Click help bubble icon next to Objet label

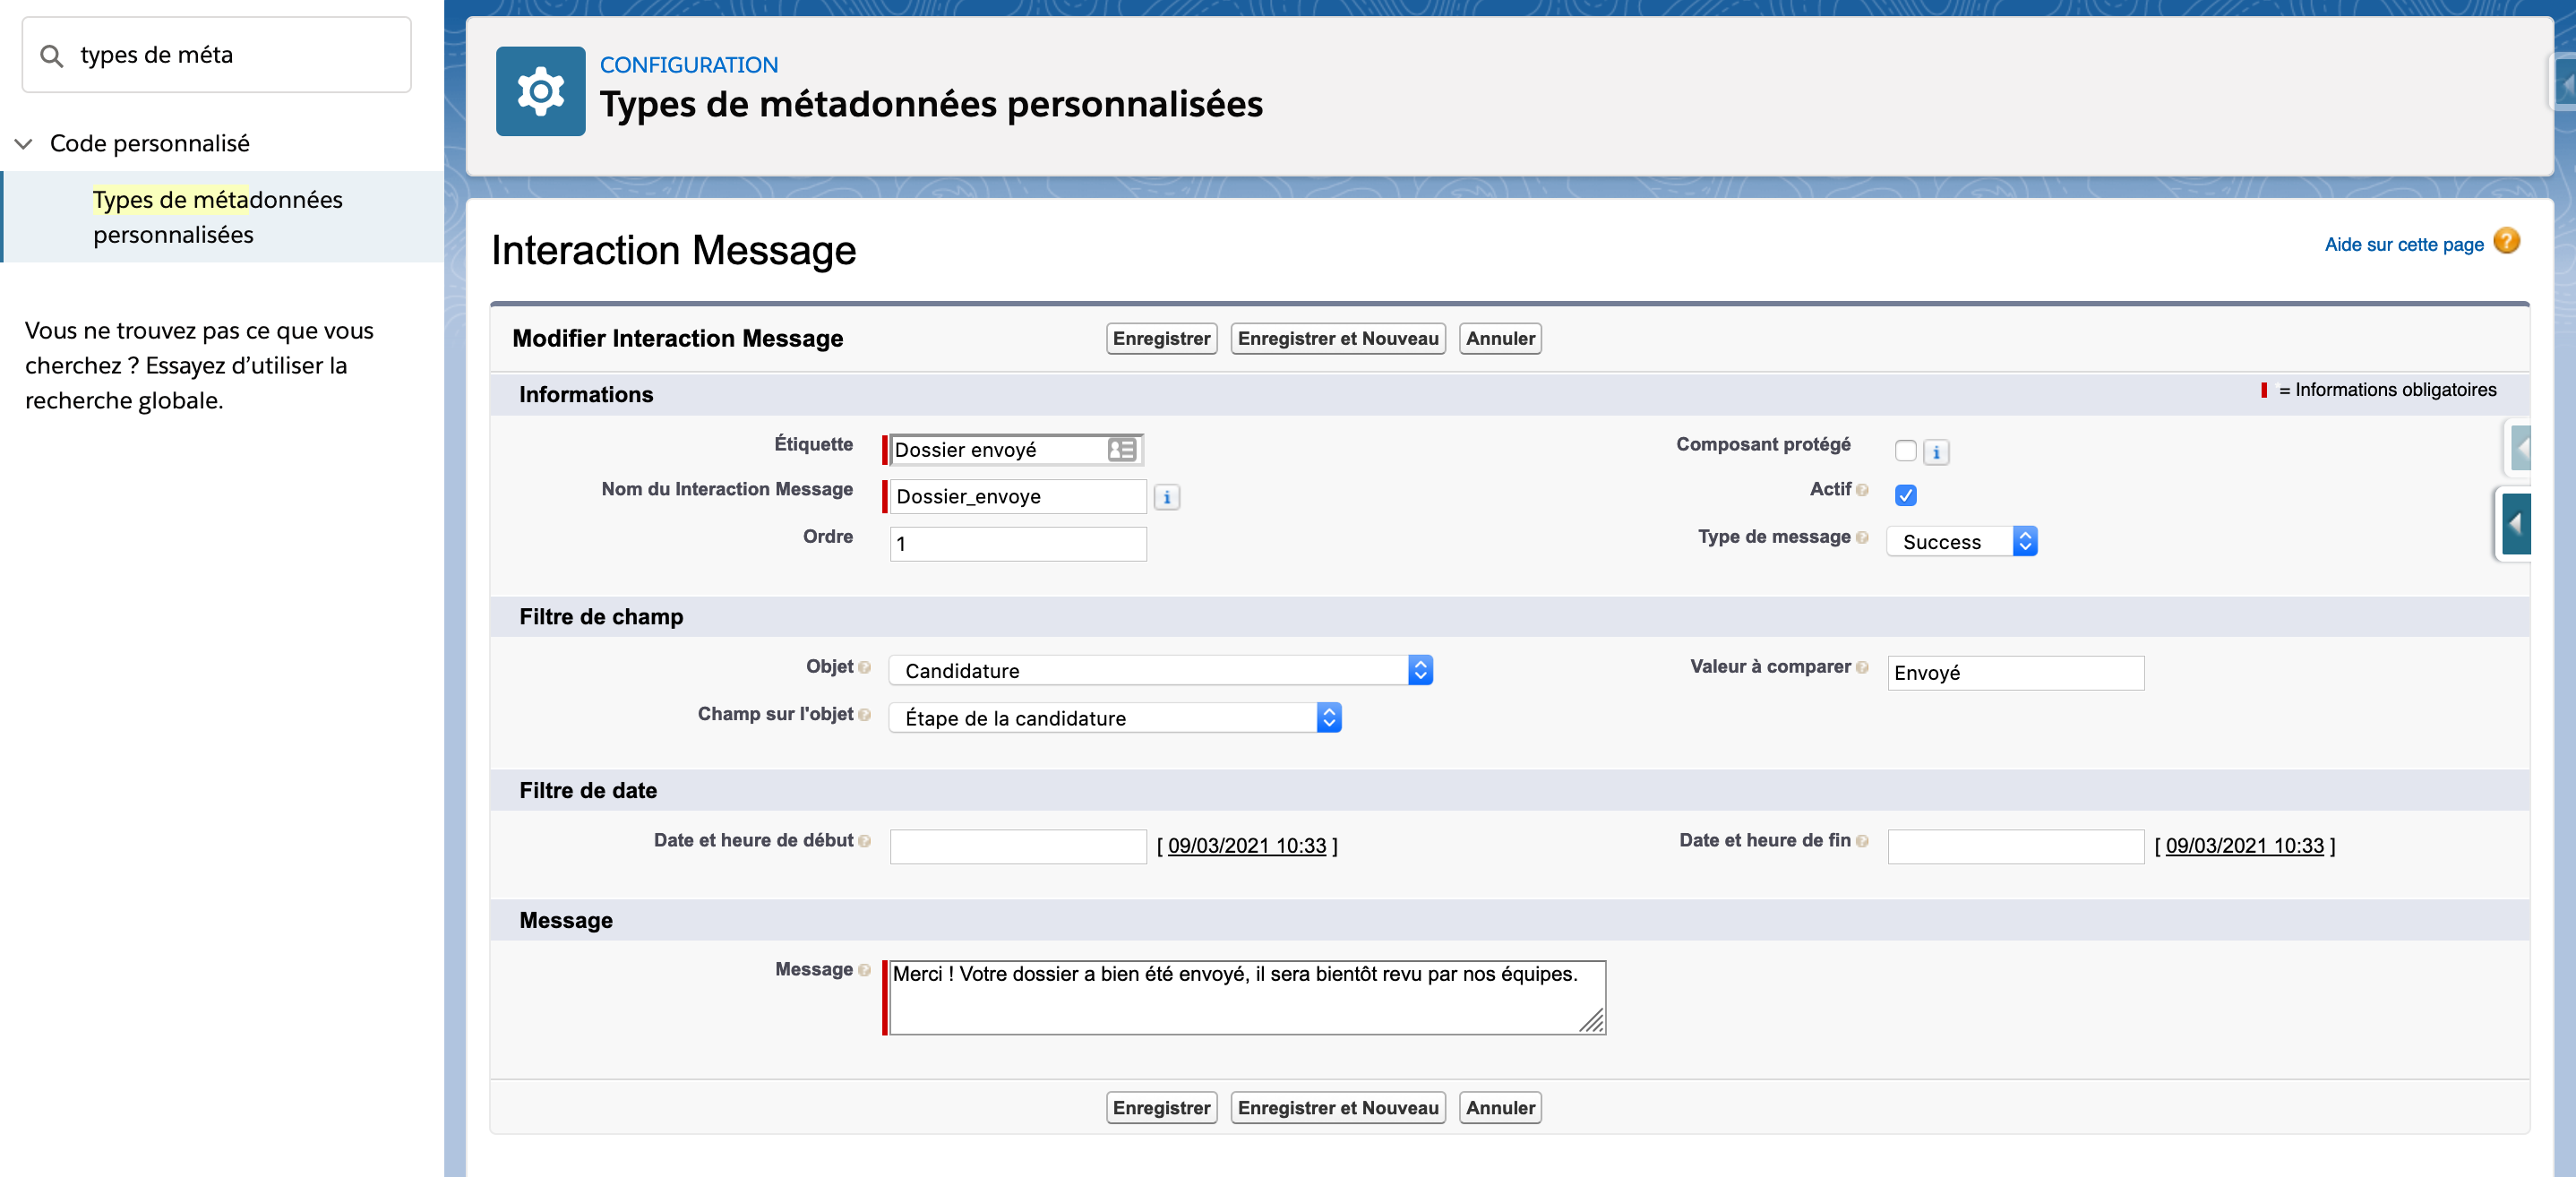[x=864, y=667]
